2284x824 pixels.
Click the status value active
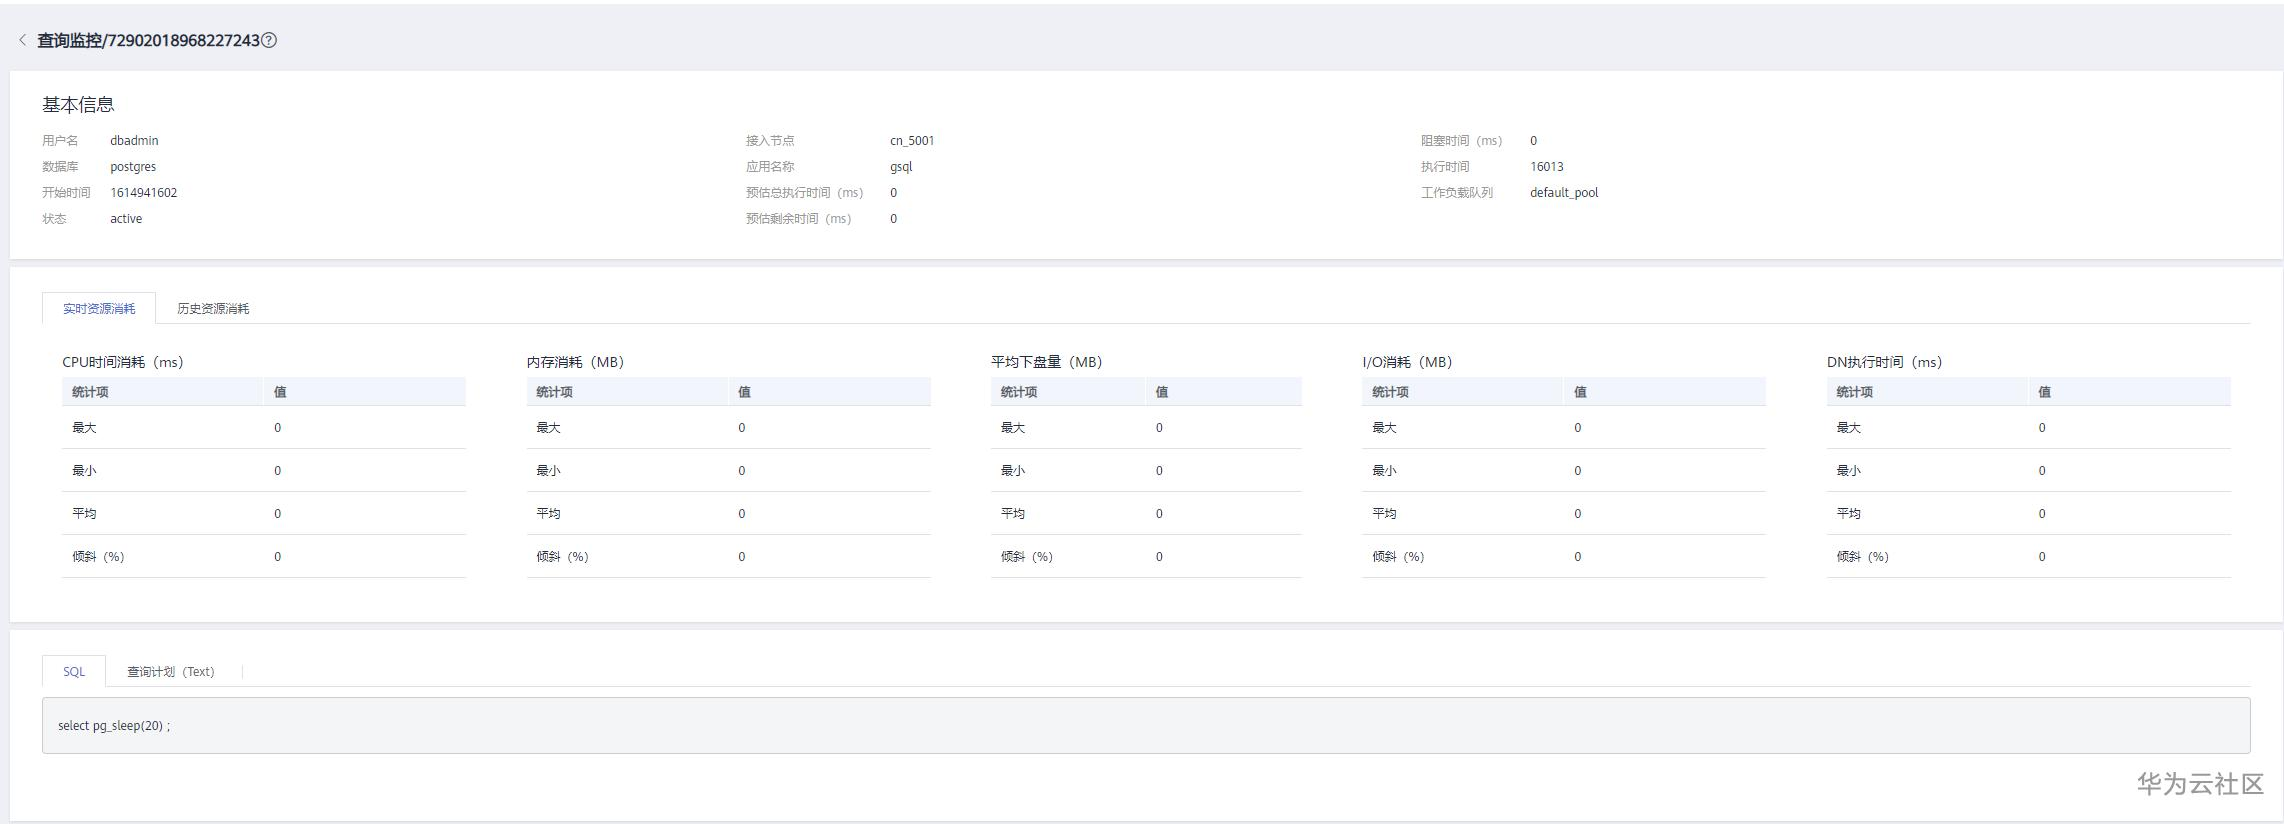pyautogui.click(x=126, y=219)
